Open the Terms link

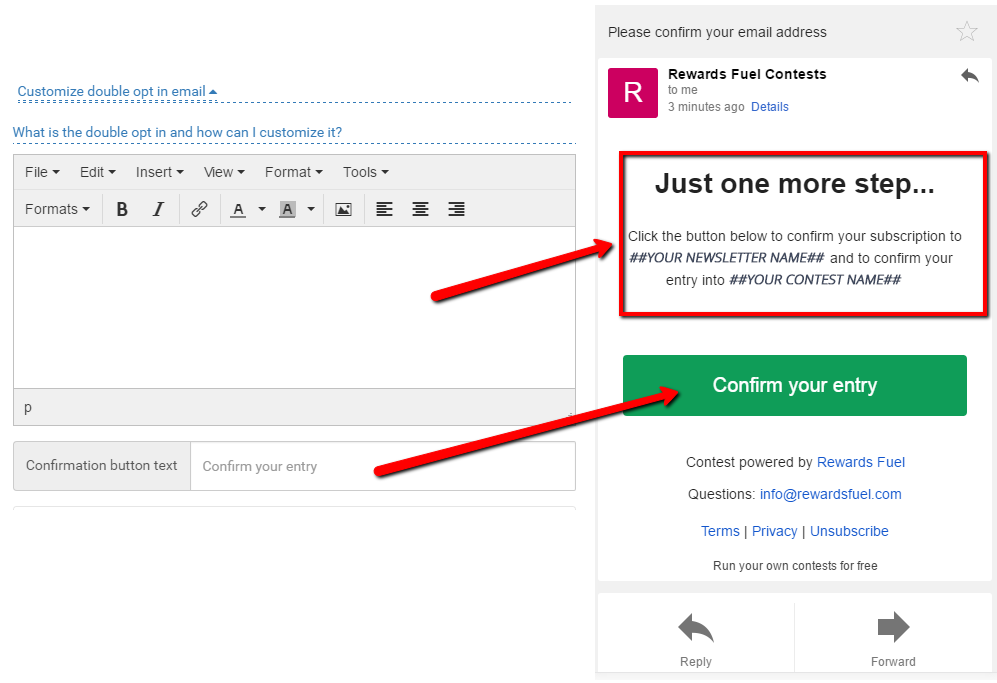click(x=720, y=531)
